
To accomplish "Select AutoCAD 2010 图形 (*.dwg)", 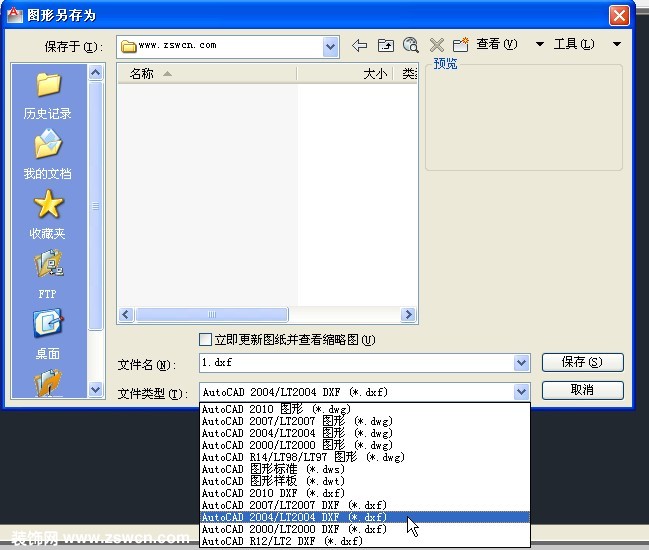I will pyautogui.click(x=365, y=409).
